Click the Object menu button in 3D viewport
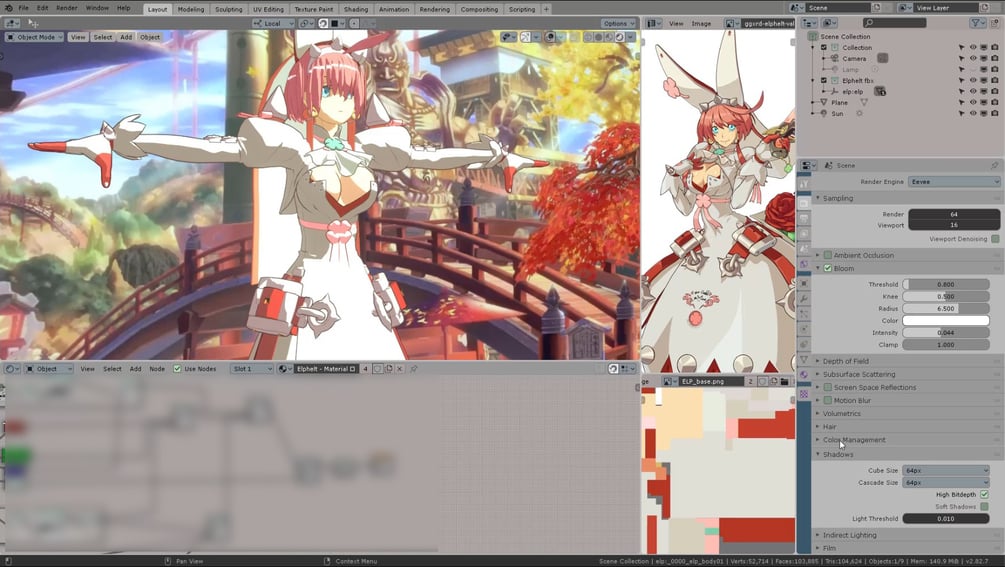 (150, 37)
